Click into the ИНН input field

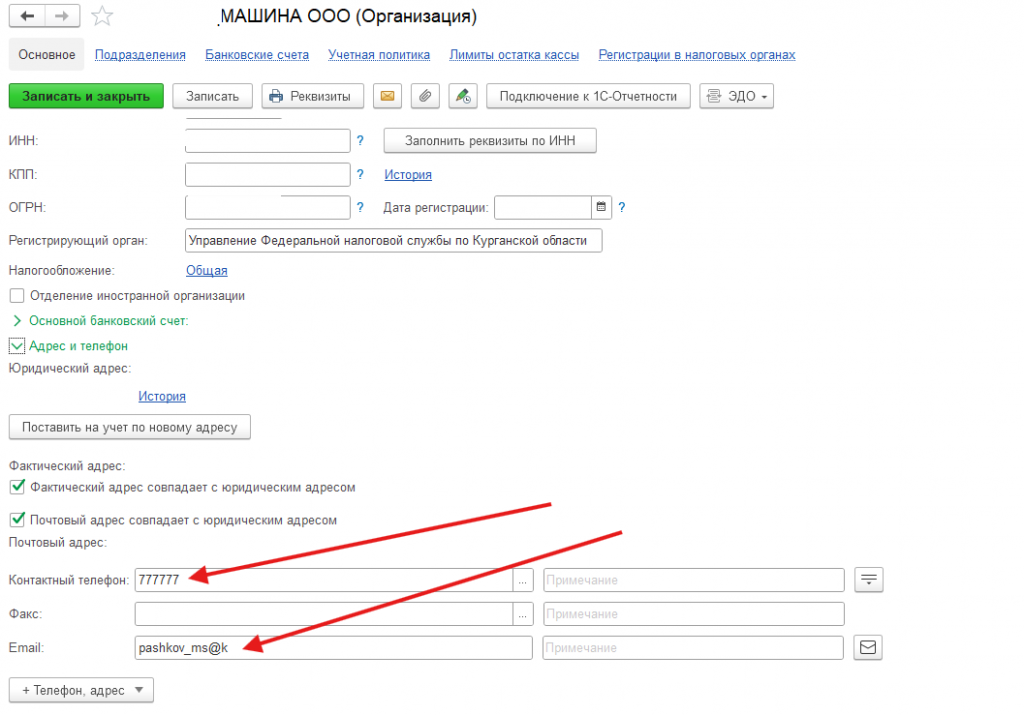pos(268,140)
